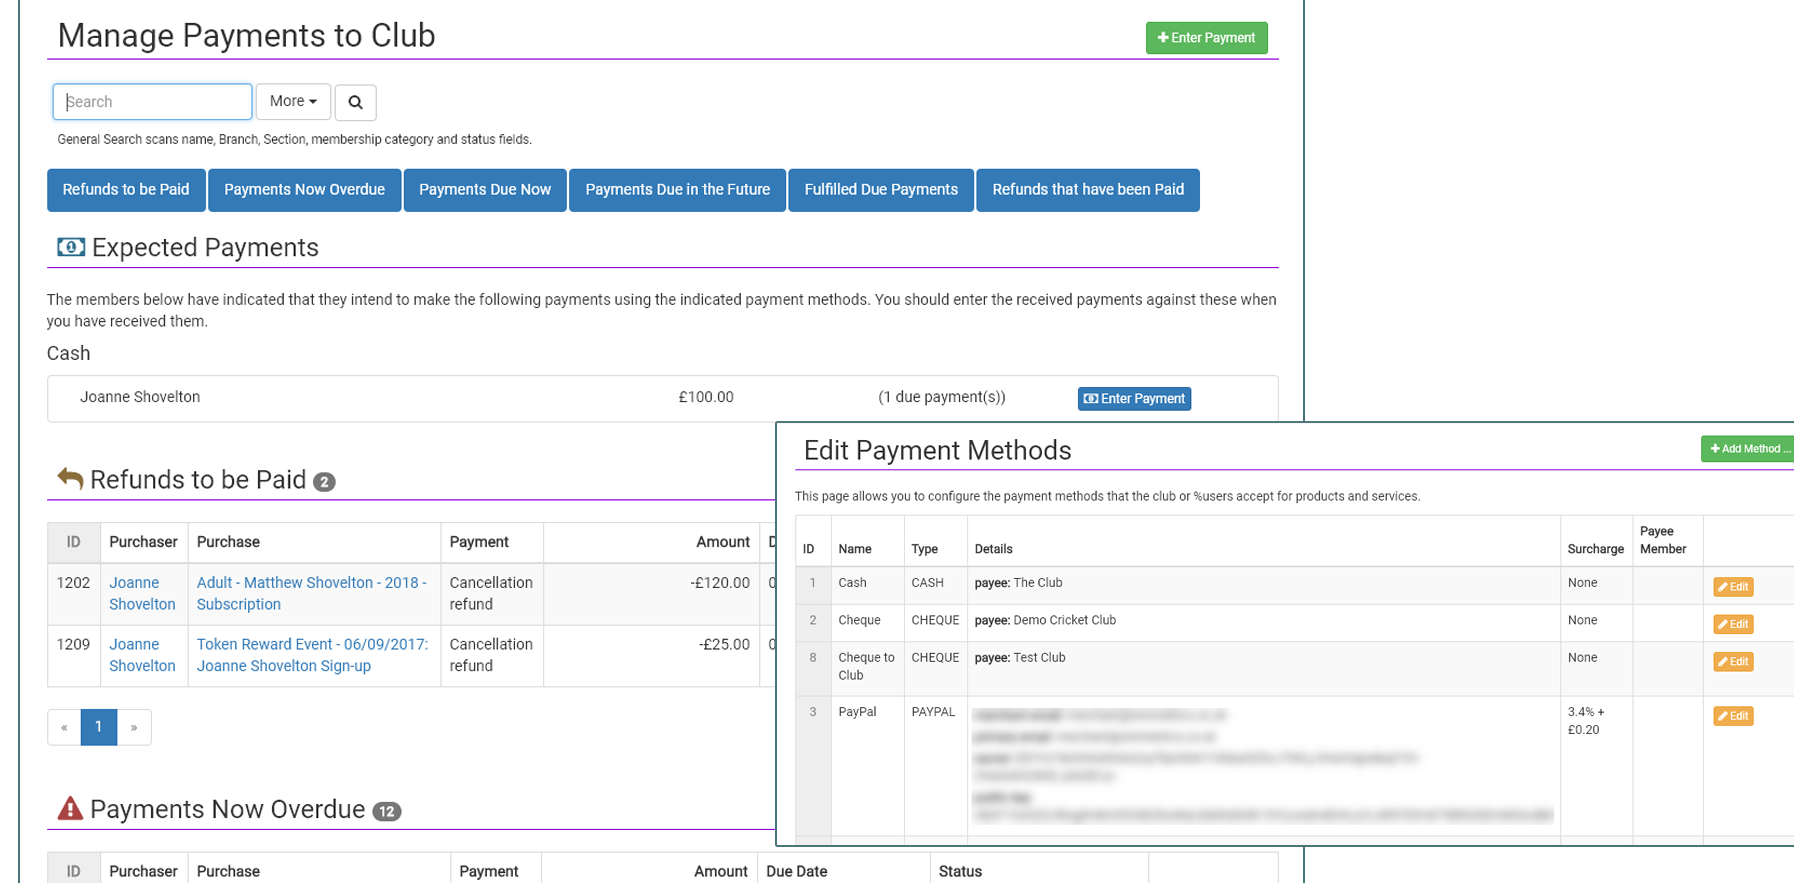Open Adult Matthew Shovelton 2018 Subscription link
Image resolution: width=1794 pixels, height=883 pixels.
[x=311, y=593]
